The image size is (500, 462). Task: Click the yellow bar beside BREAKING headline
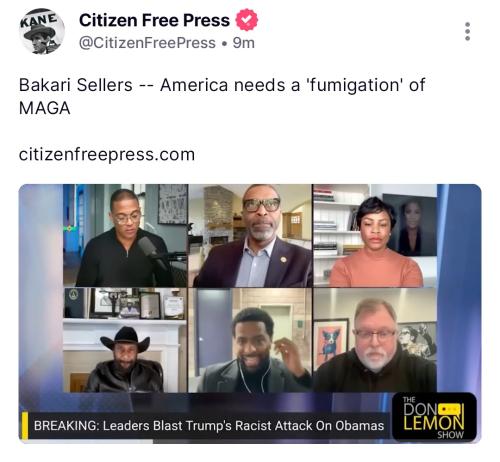25,426
